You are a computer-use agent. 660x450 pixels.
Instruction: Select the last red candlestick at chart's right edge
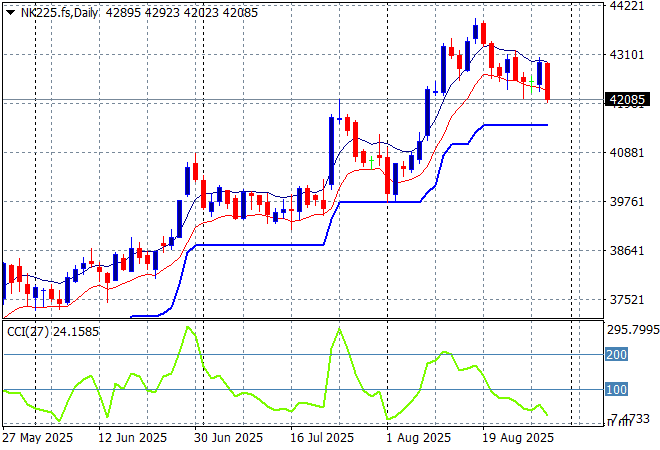pos(548,82)
